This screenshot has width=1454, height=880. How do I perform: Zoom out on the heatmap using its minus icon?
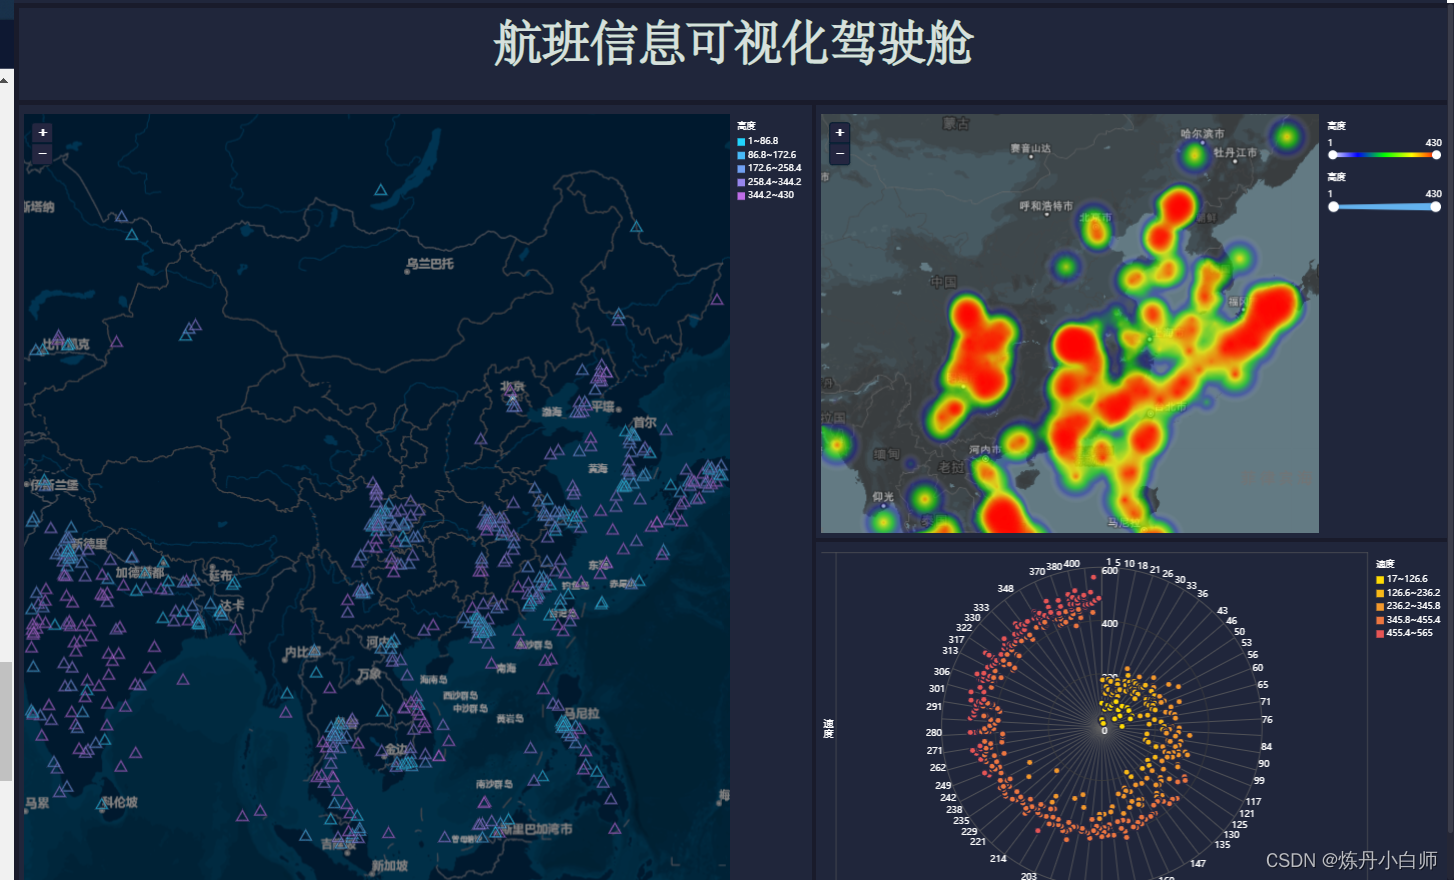coord(838,153)
